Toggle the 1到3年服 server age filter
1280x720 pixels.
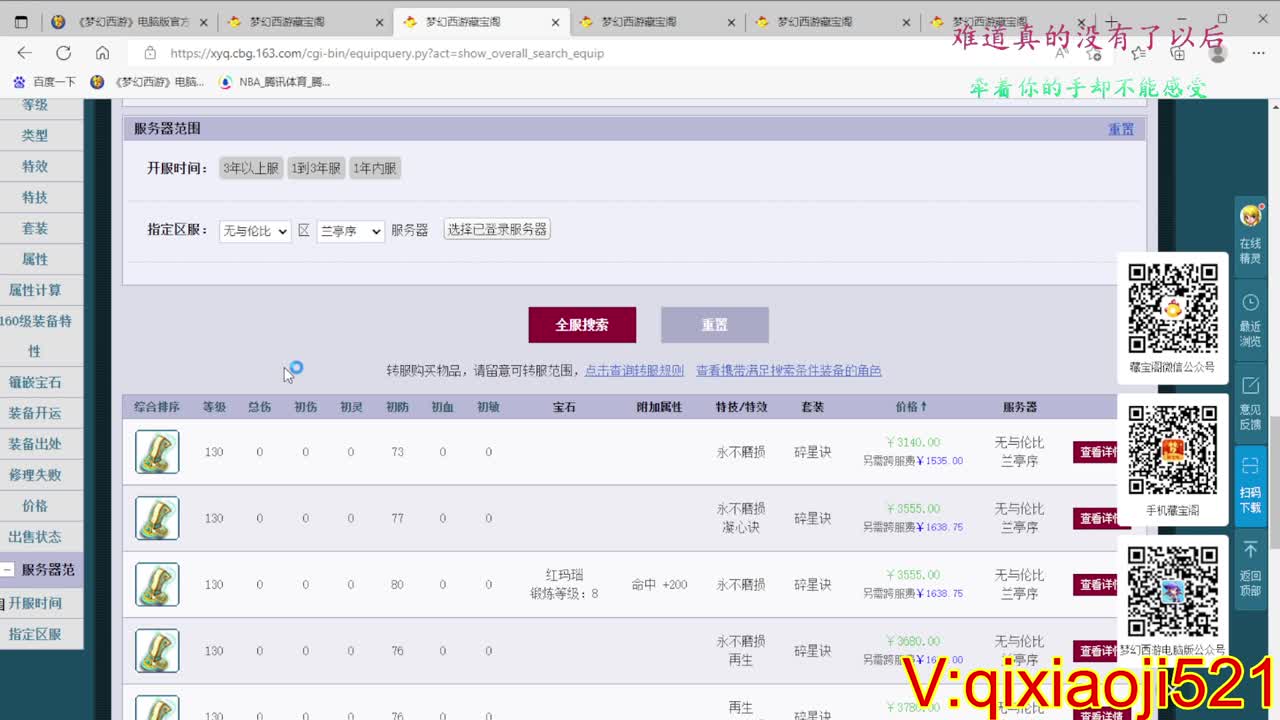click(x=316, y=168)
